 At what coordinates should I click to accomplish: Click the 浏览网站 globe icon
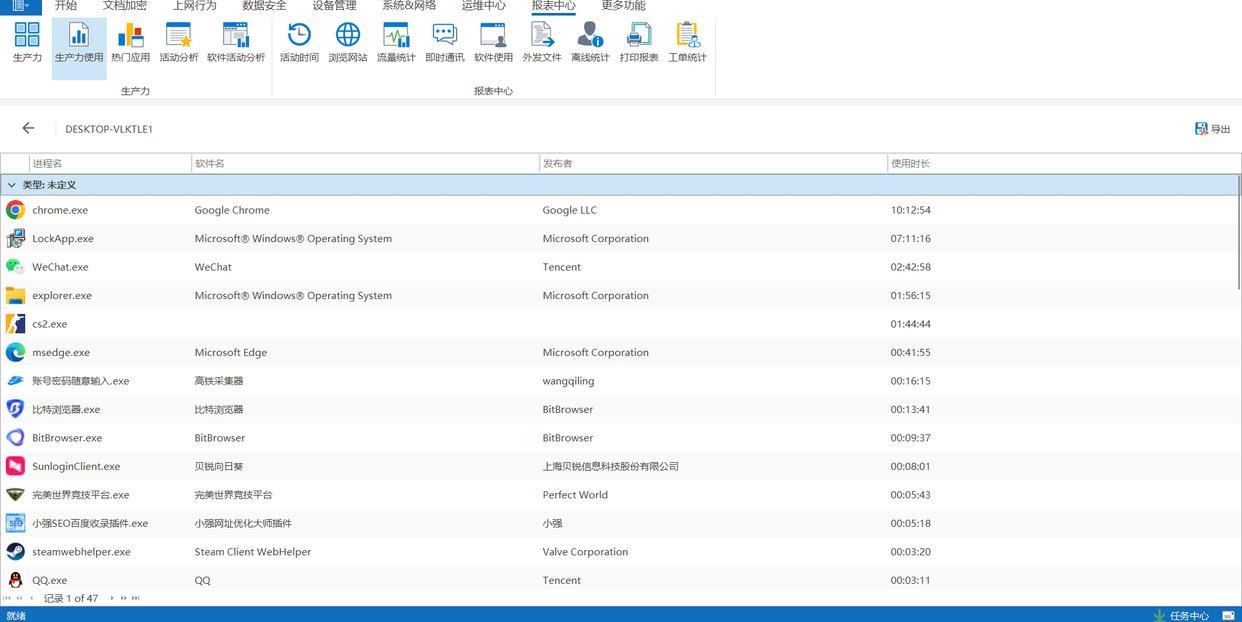click(347, 42)
